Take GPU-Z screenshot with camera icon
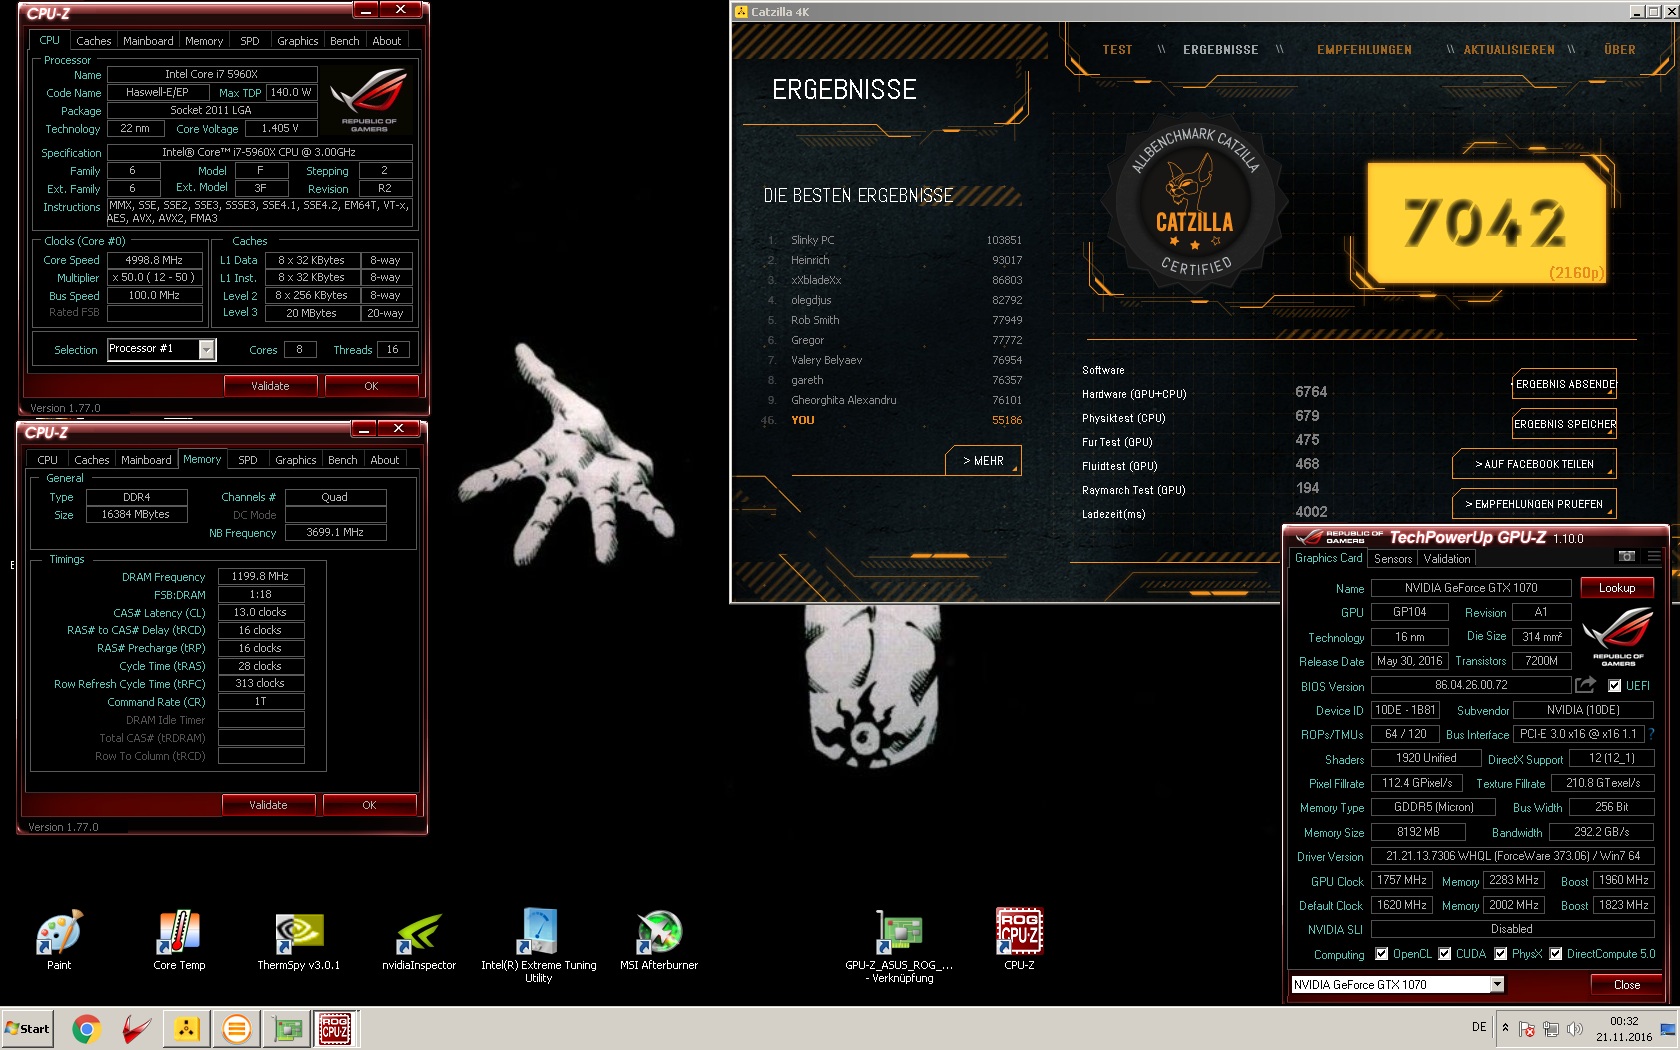Image resolution: width=1680 pixels, height=1050 pixels. click(x=1627, y=557)
